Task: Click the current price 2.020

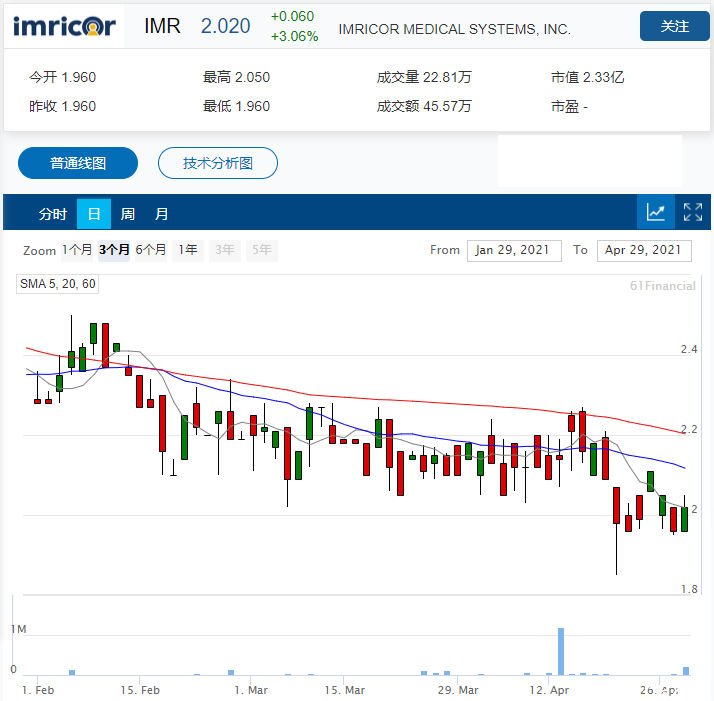Action: click(x=225, y=26)
